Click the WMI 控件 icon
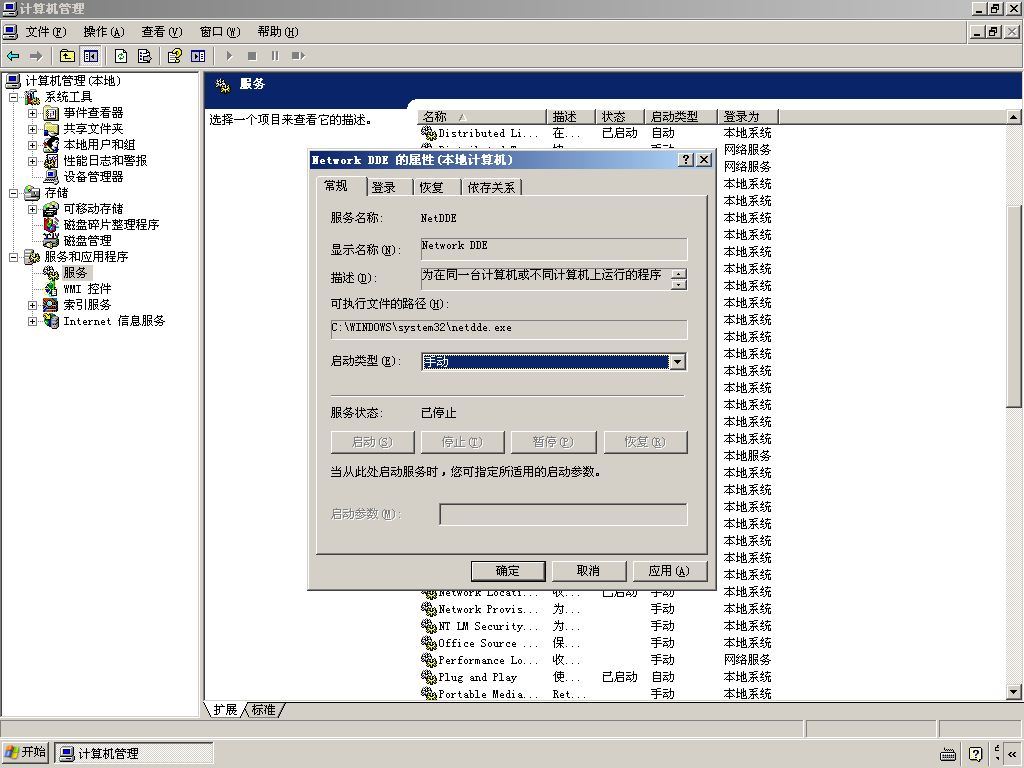 (52, 289)
